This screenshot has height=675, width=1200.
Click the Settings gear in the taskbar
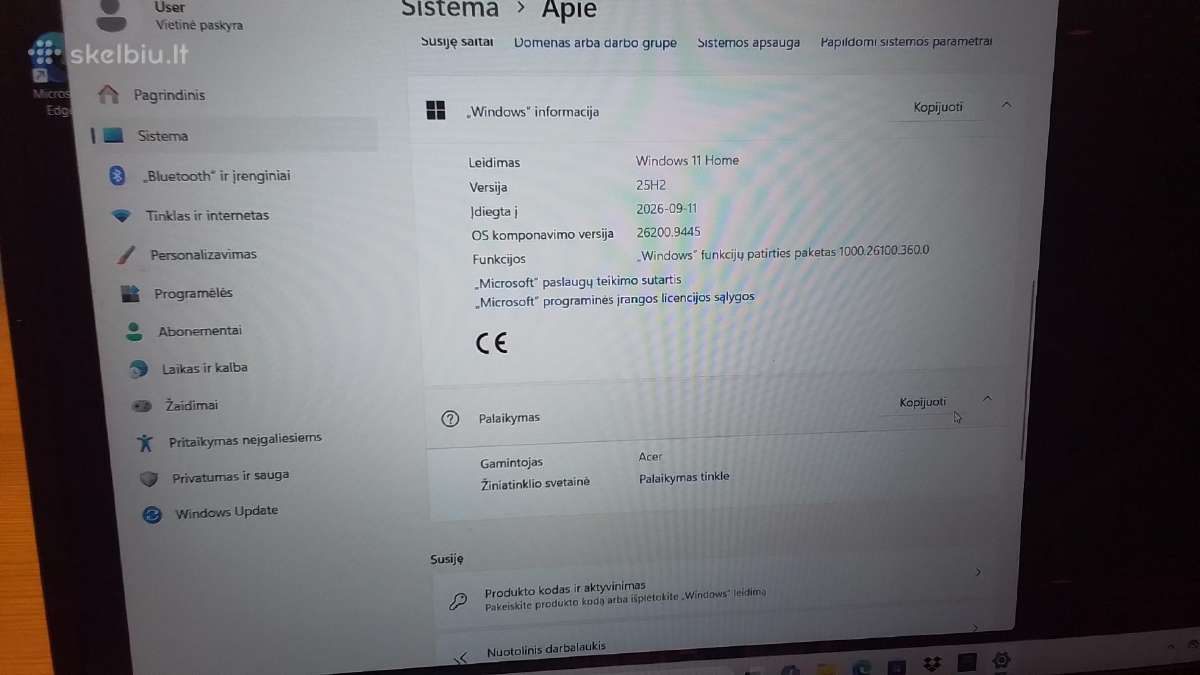[x=1000, y=661]
